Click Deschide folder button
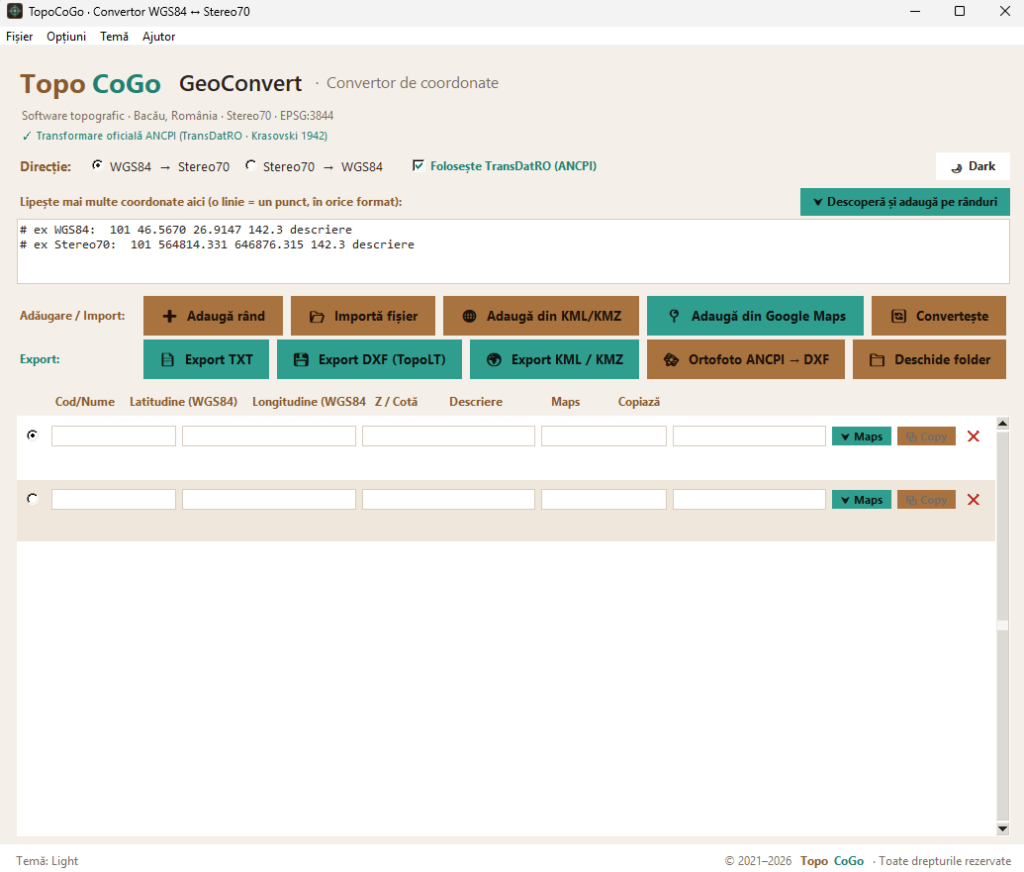Image resolution: width=1024 pixels, height=872 pixels. pos(929,359)
